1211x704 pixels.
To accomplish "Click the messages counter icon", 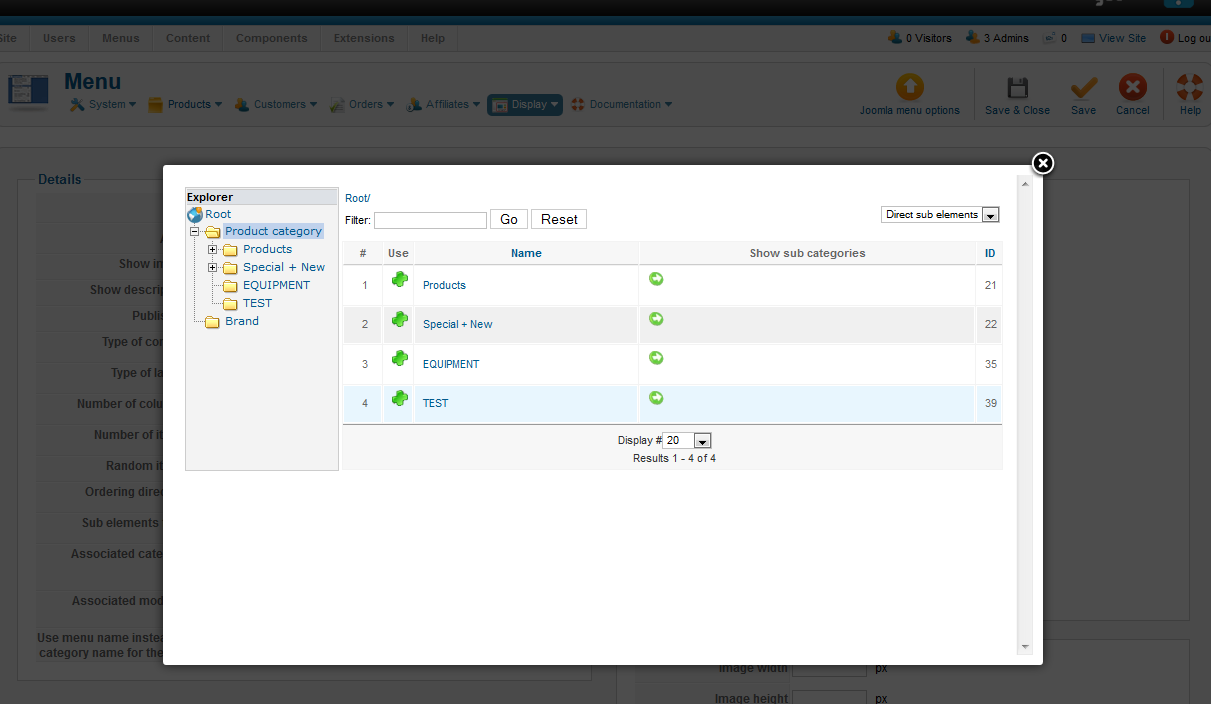I will 1049,38.
